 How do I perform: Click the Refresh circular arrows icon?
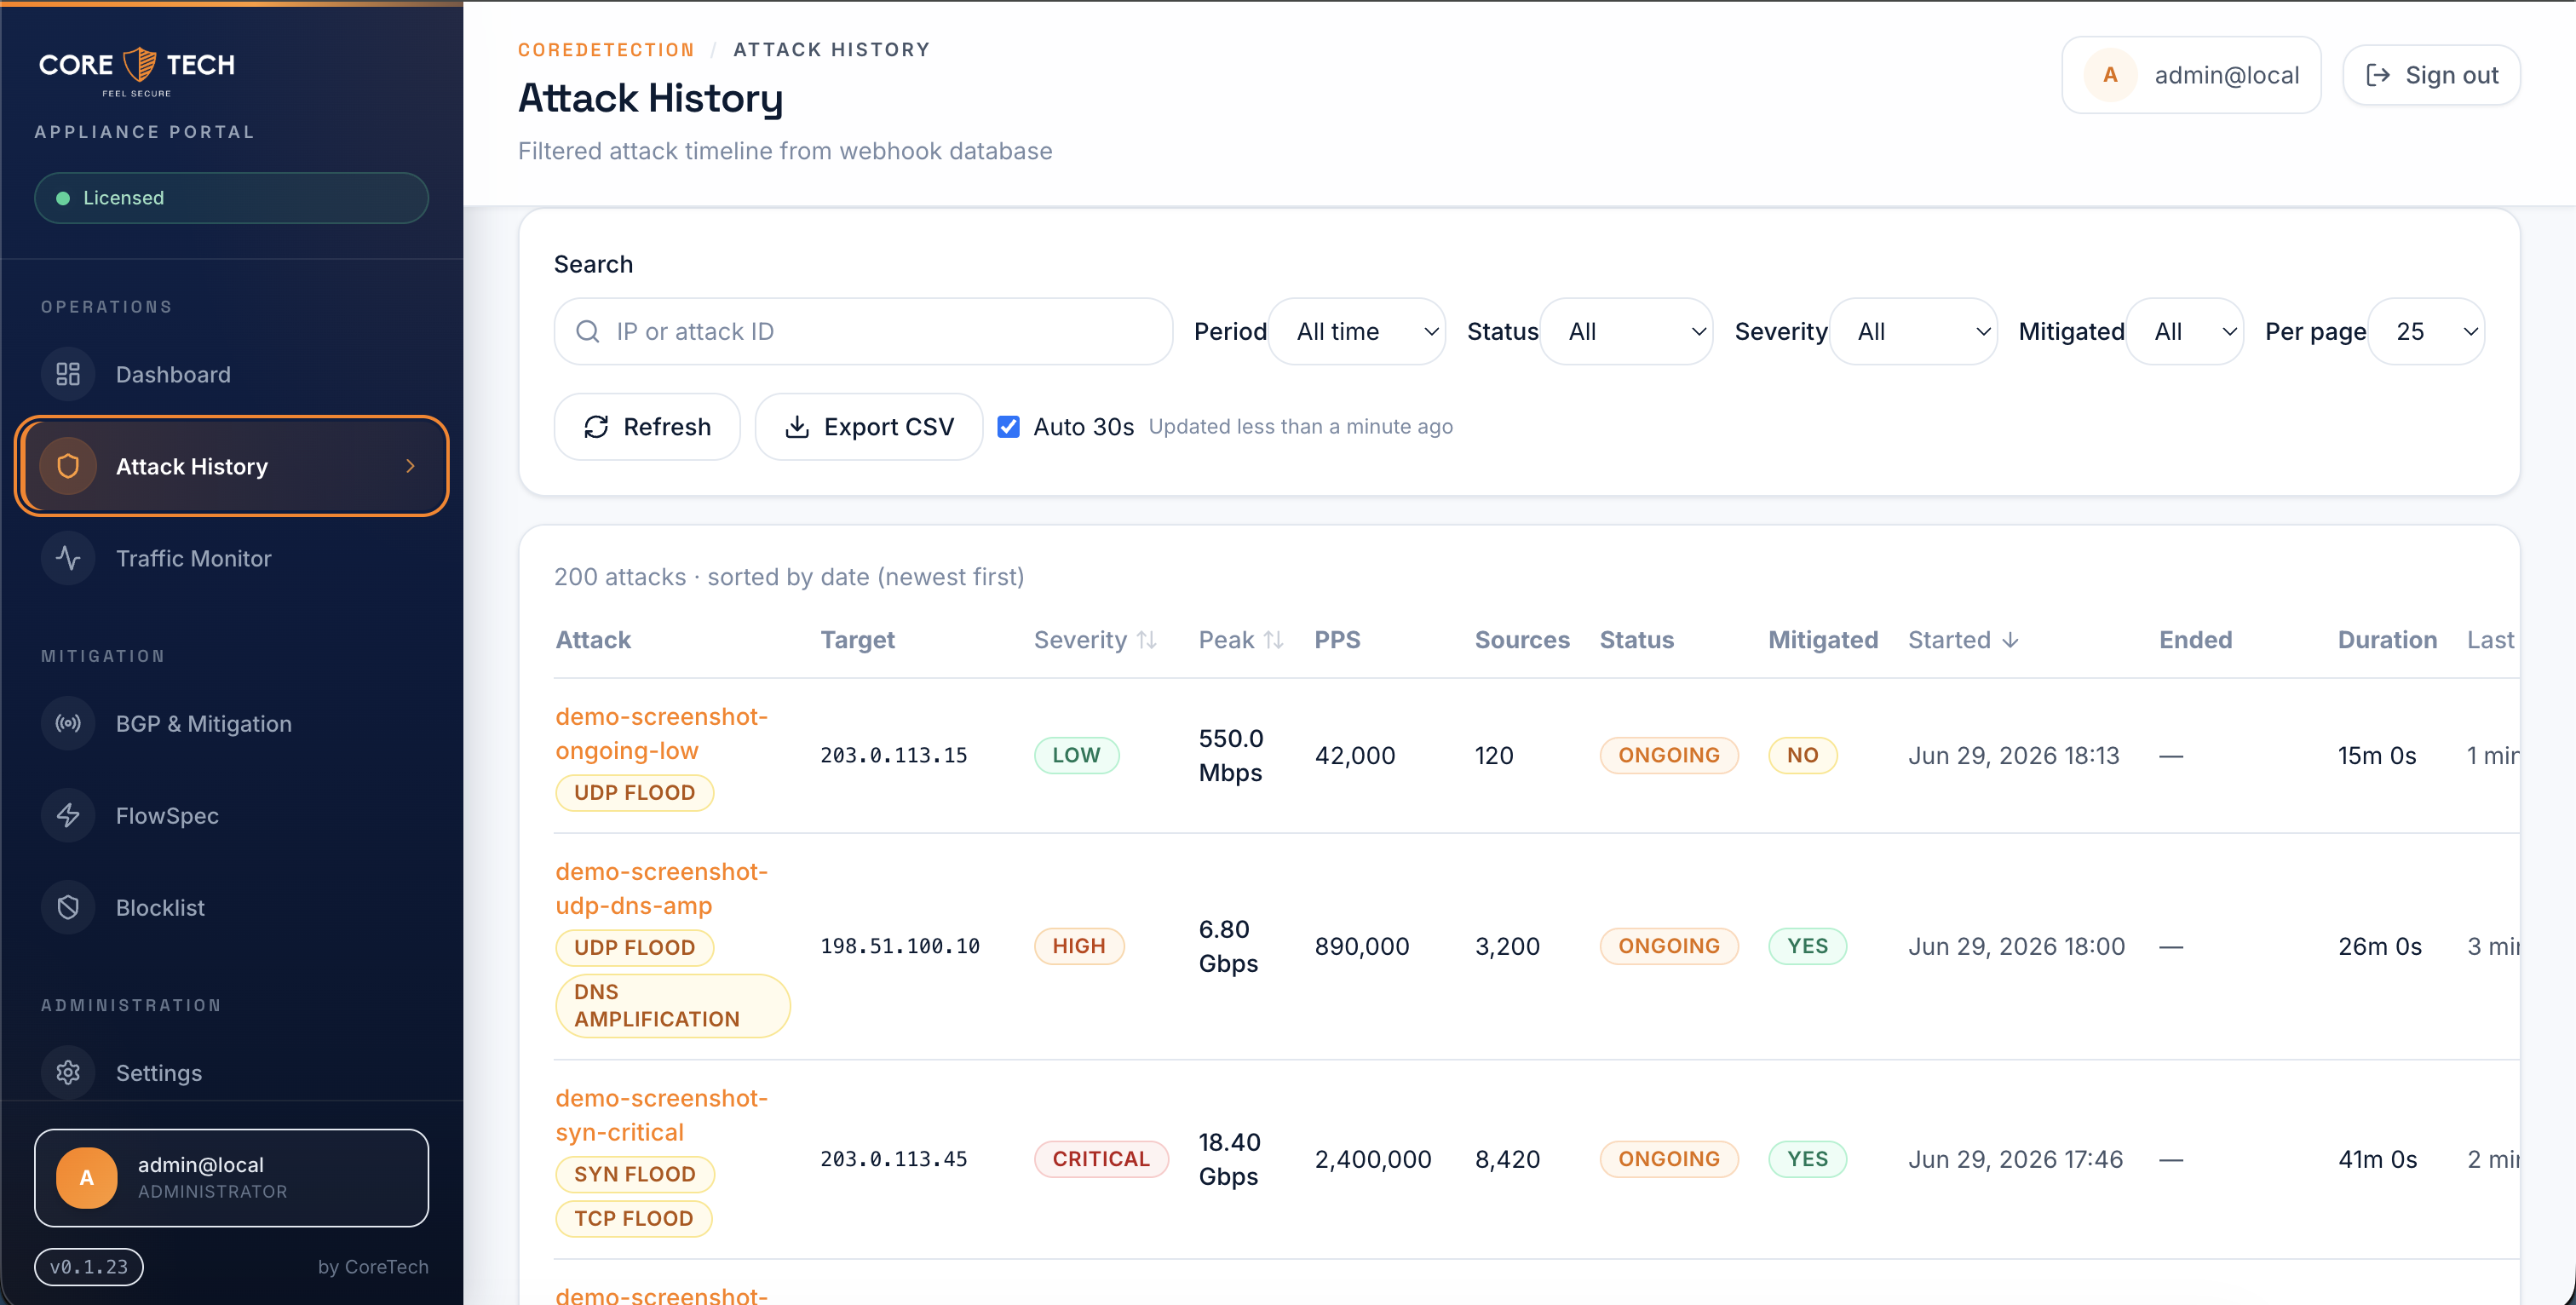click(596, 427)
